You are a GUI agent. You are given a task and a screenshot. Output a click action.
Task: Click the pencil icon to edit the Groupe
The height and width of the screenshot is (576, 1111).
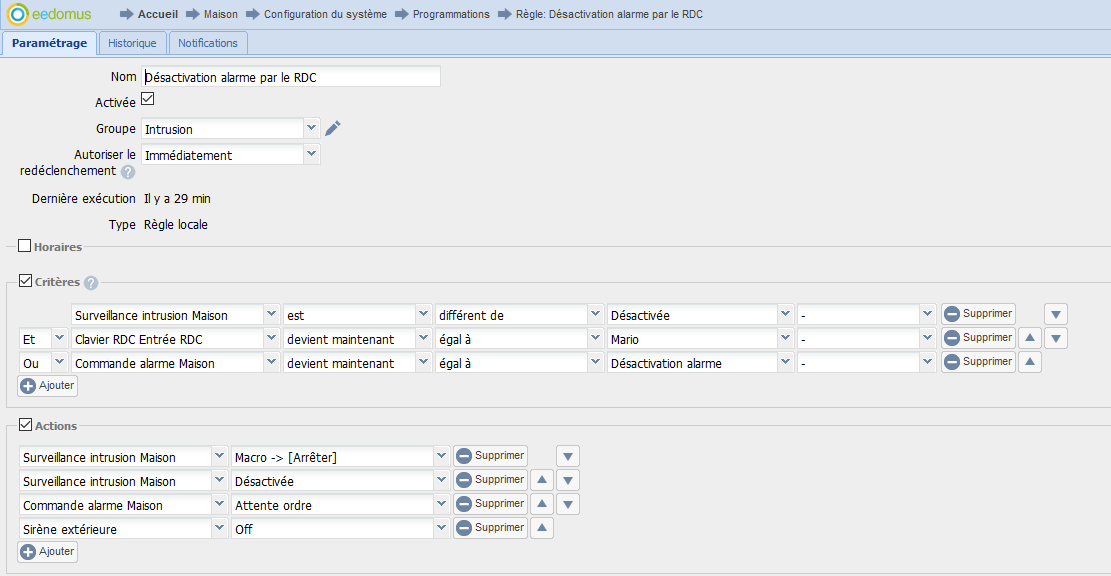click(333, 128)
